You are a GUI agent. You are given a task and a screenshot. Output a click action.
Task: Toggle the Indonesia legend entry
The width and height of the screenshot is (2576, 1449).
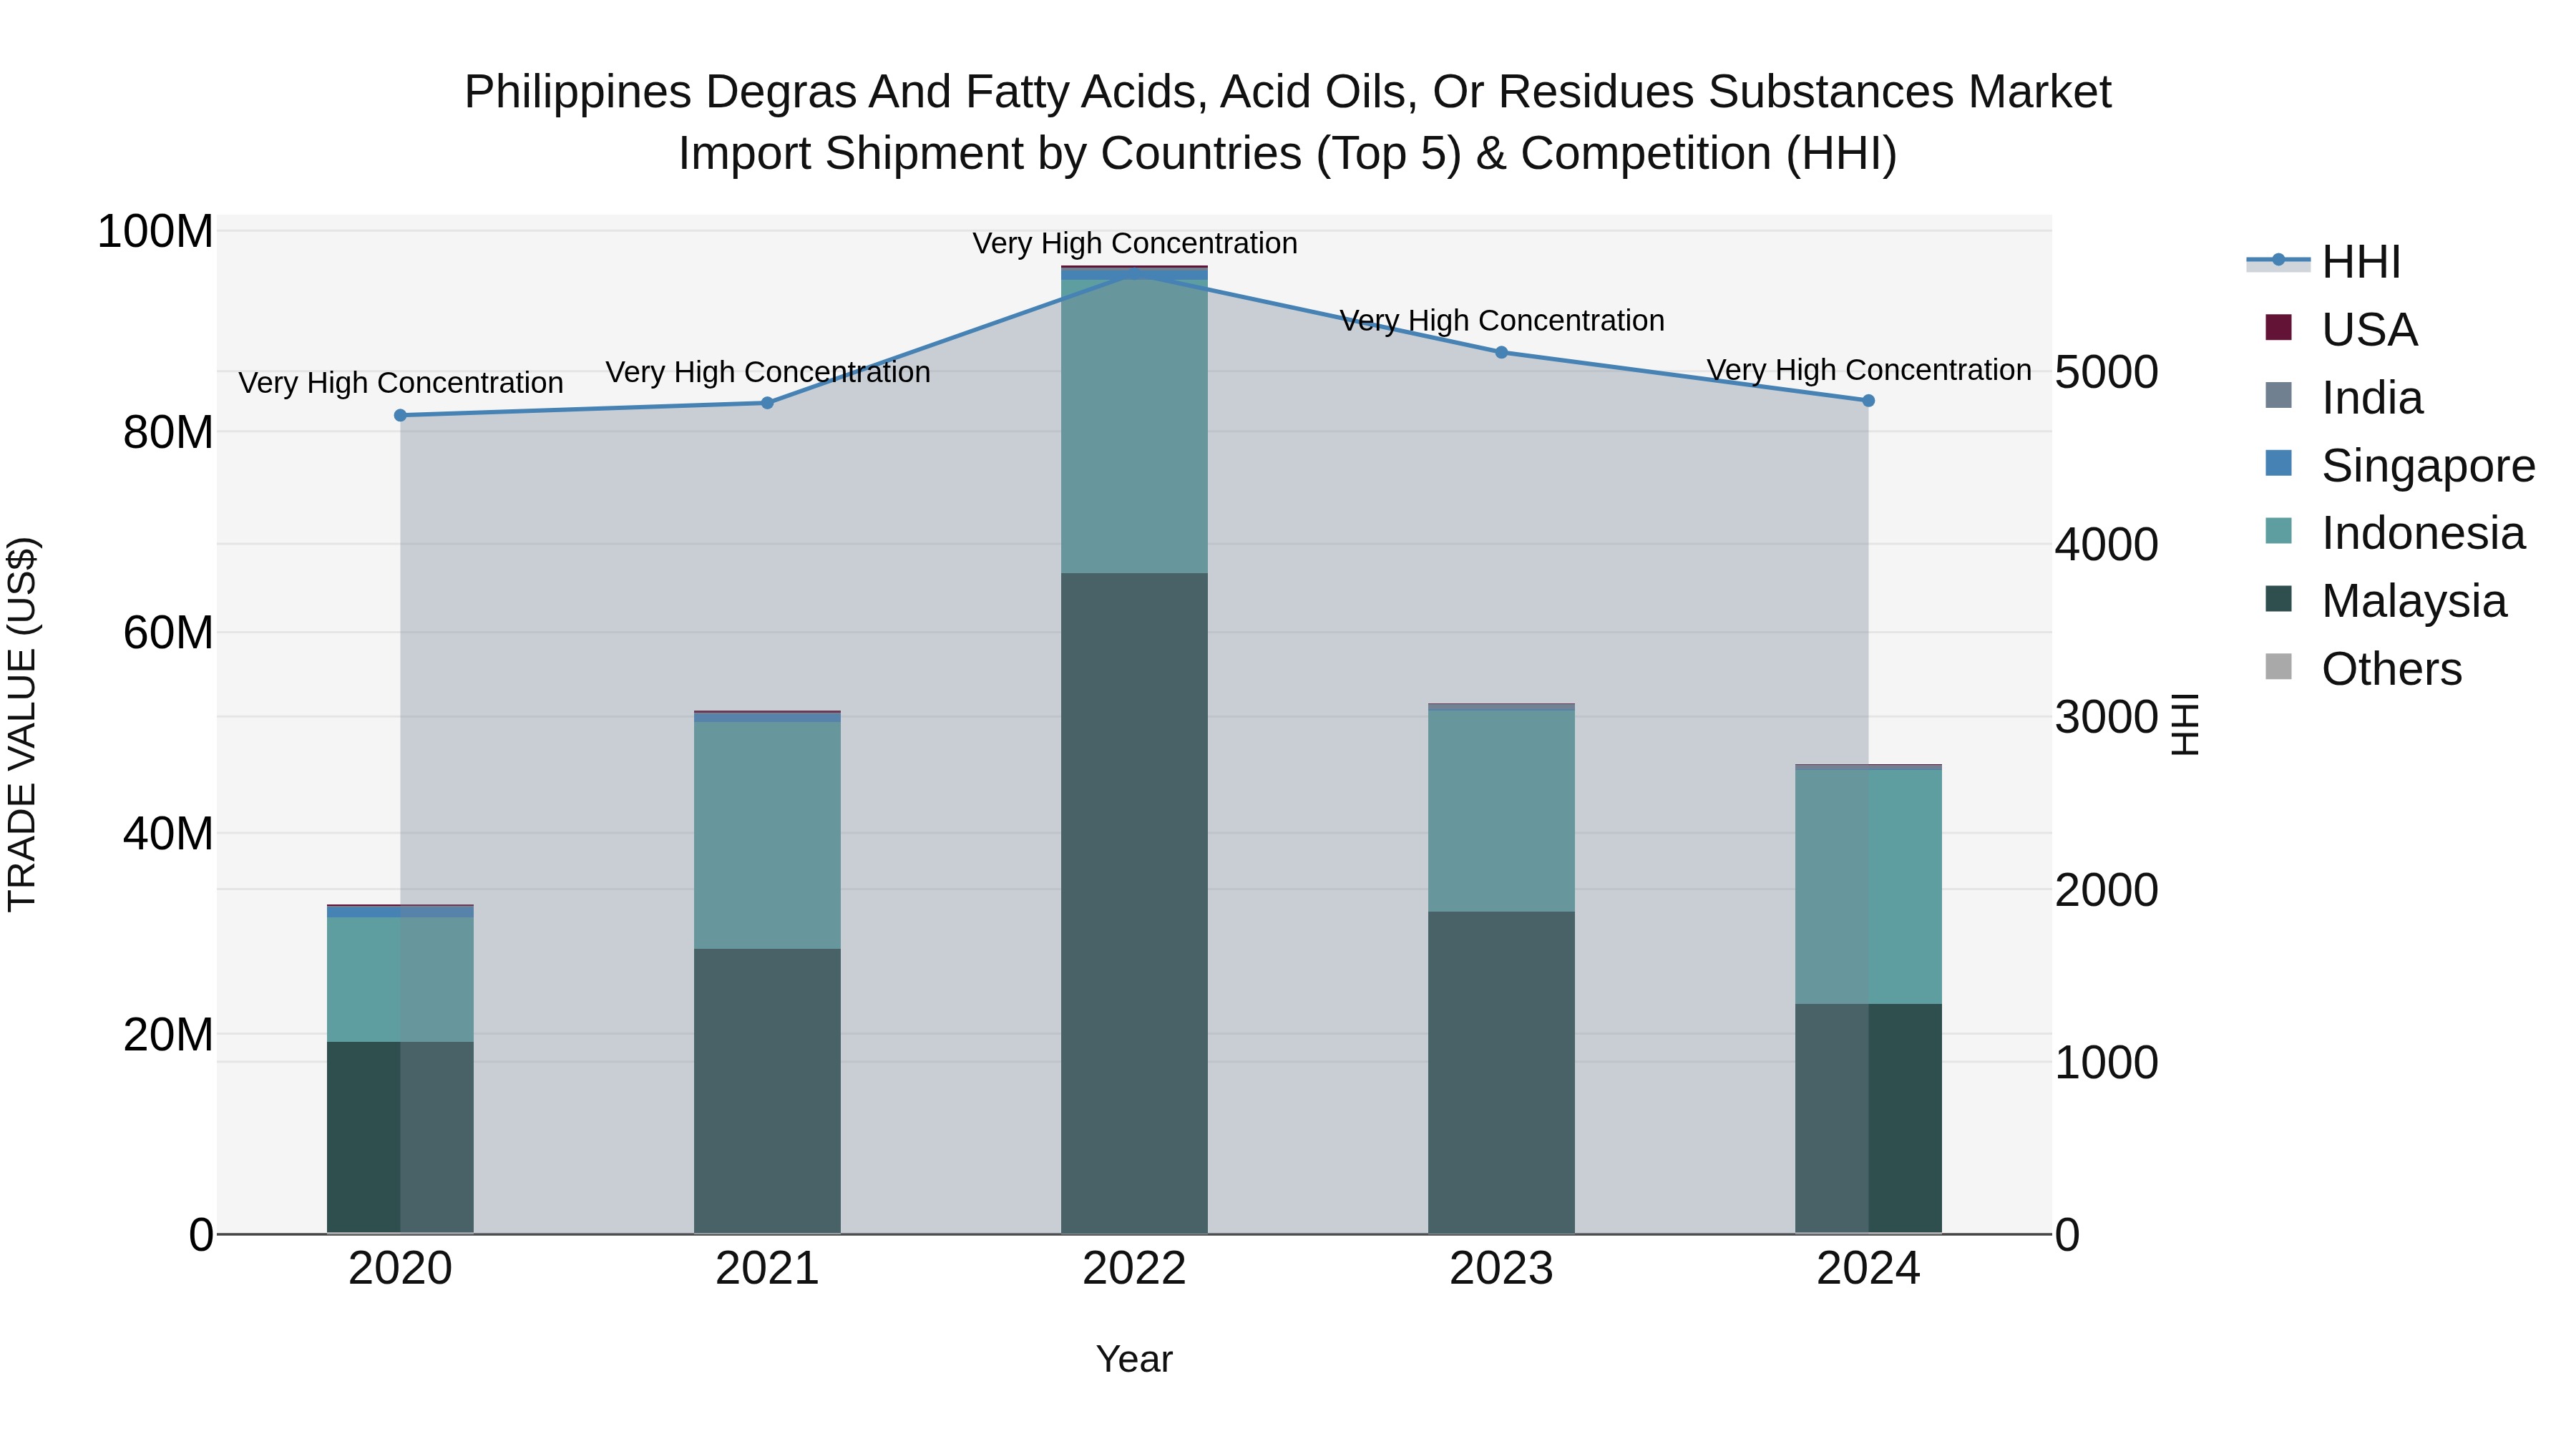click(2395, 533)
